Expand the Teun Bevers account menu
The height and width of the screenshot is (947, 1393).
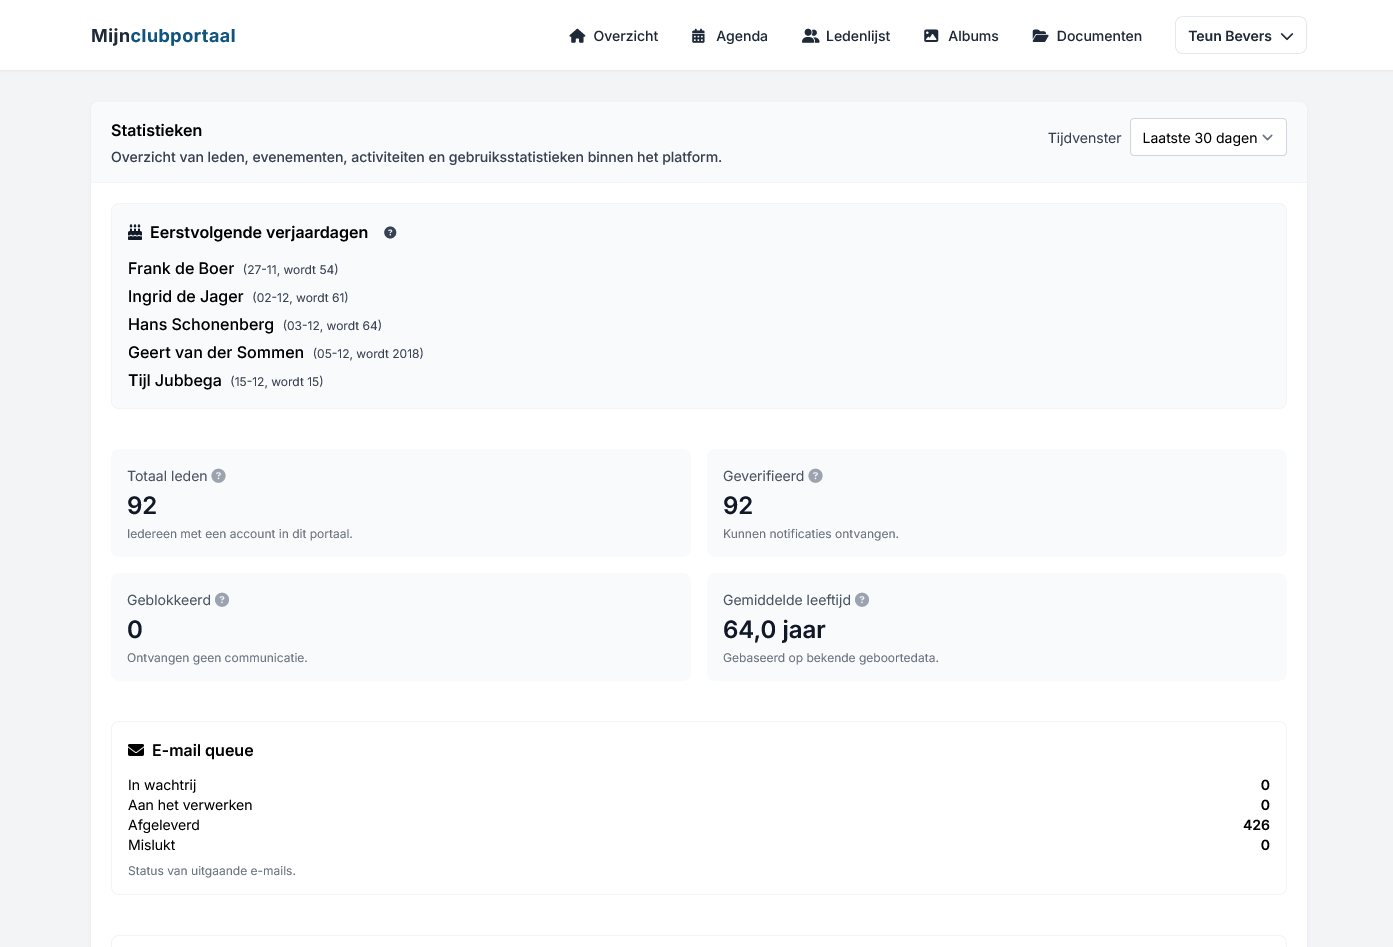point(1240,35)
